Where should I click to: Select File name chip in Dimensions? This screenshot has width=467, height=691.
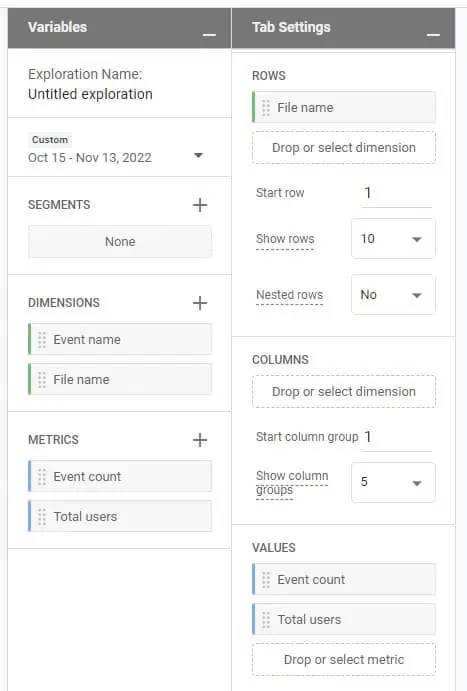pyautogui.click(x=120, y=379)
